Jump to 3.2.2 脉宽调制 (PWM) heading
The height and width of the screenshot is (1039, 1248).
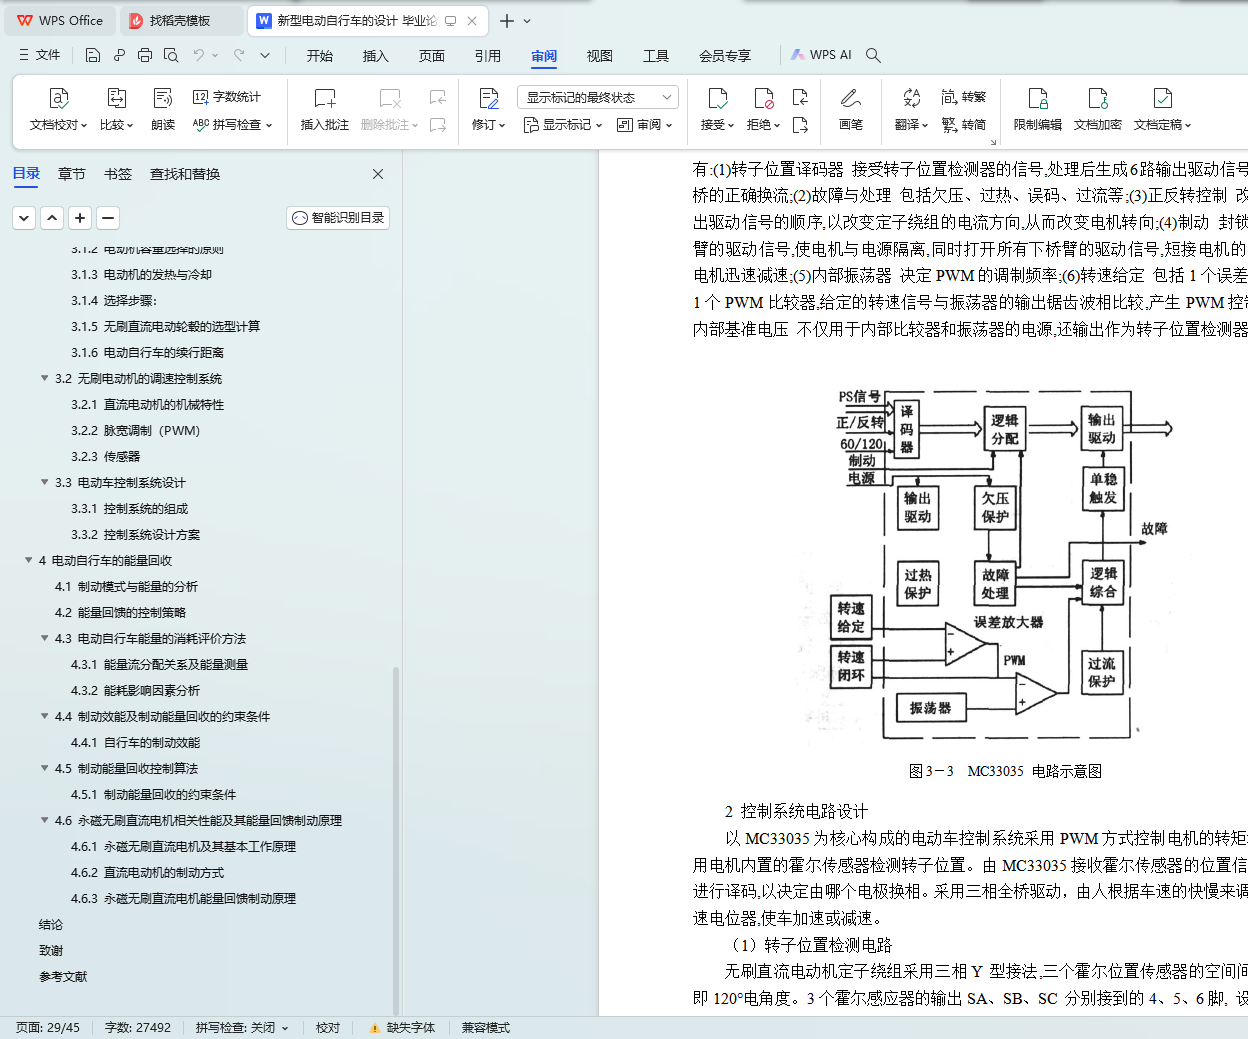point(136,430)
